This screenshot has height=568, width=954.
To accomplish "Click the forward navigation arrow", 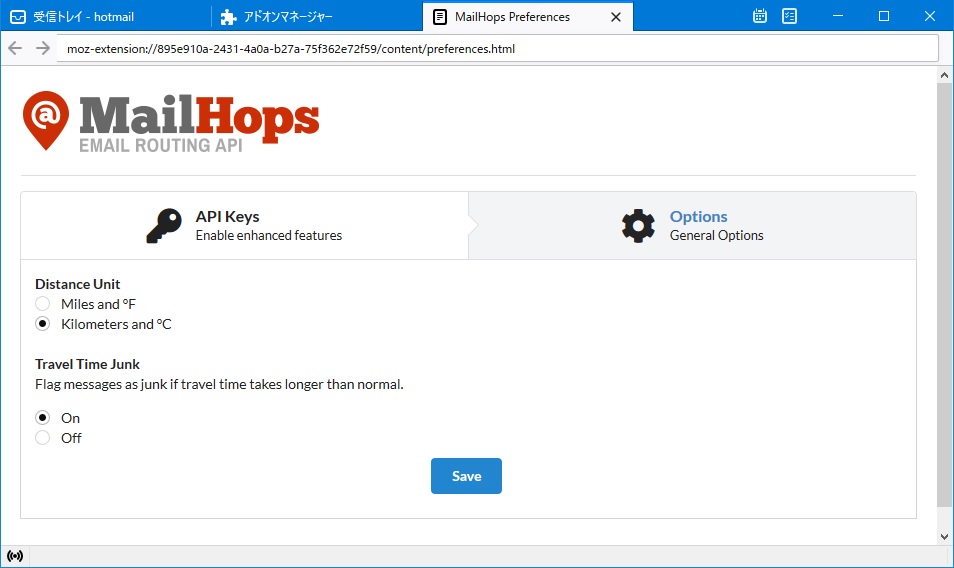I will click(42, 48).
